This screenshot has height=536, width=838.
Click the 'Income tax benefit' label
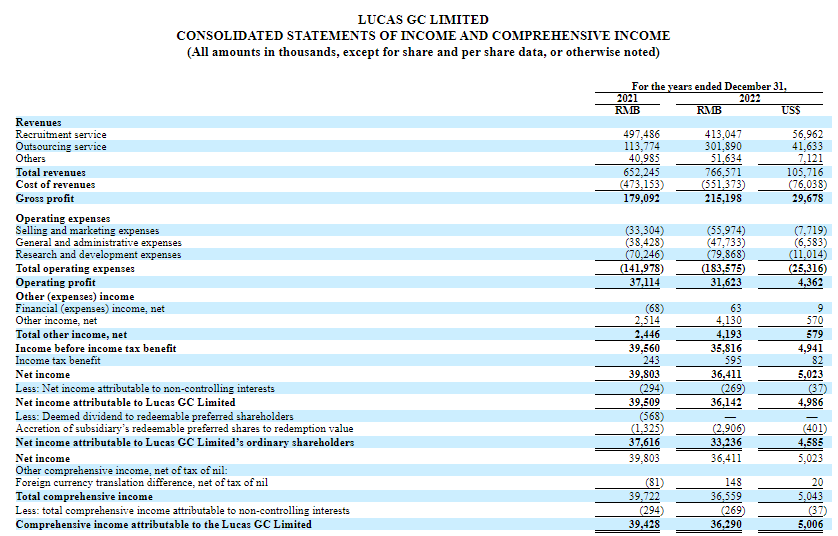tap(58, 361)
